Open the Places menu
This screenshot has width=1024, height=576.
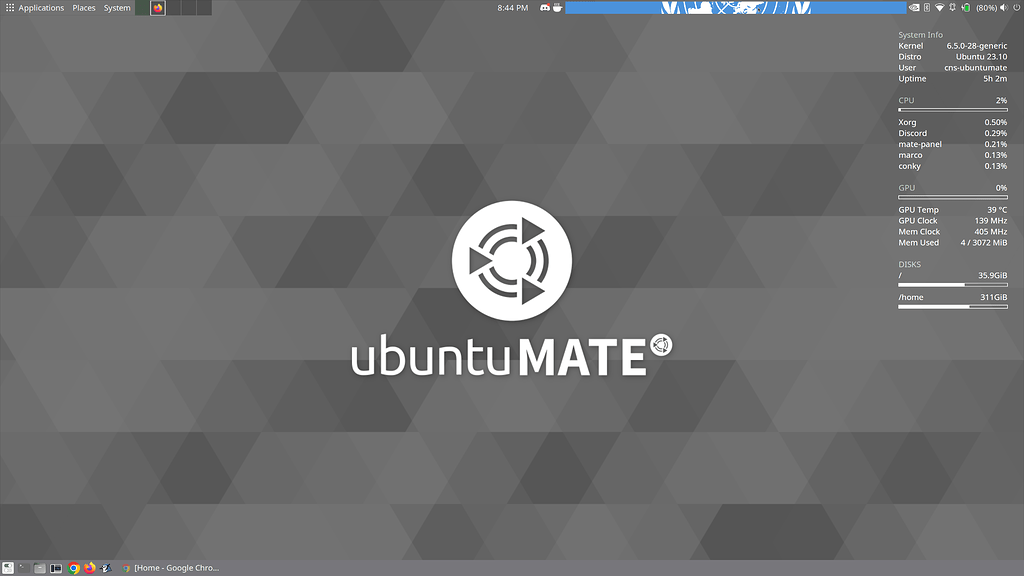[84, 8]
